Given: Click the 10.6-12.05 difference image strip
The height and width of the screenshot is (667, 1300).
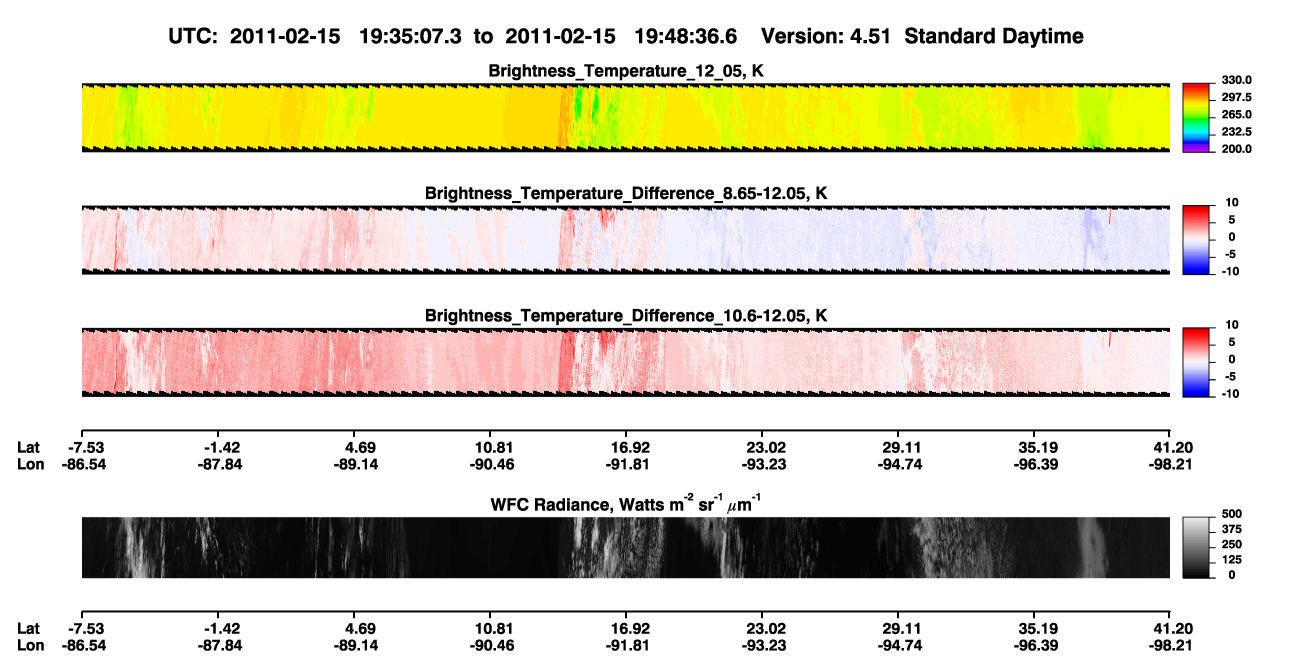Looking at the screenshot, I should click(625, 362).
